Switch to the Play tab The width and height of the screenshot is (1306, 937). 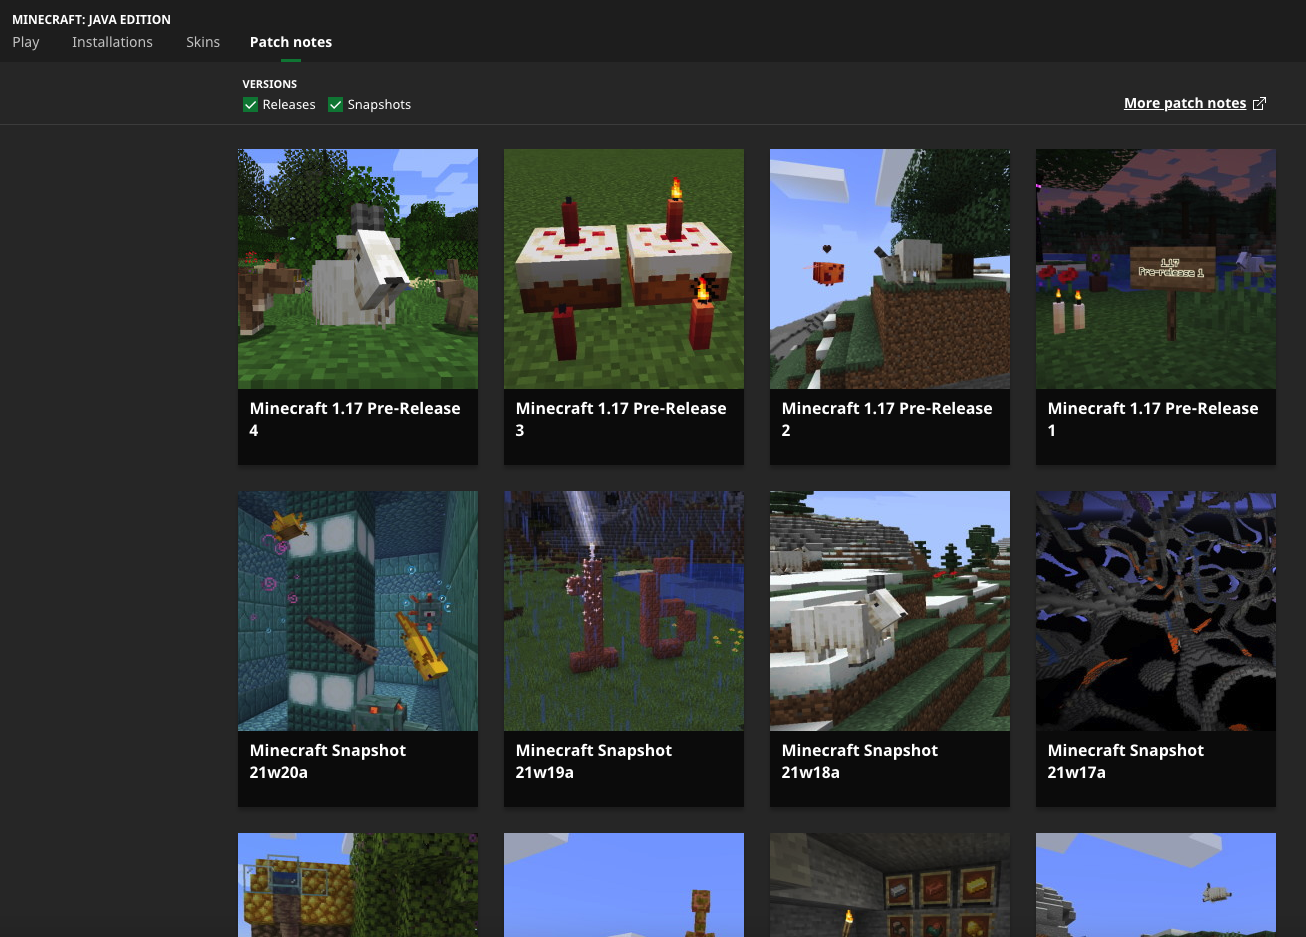26,42
